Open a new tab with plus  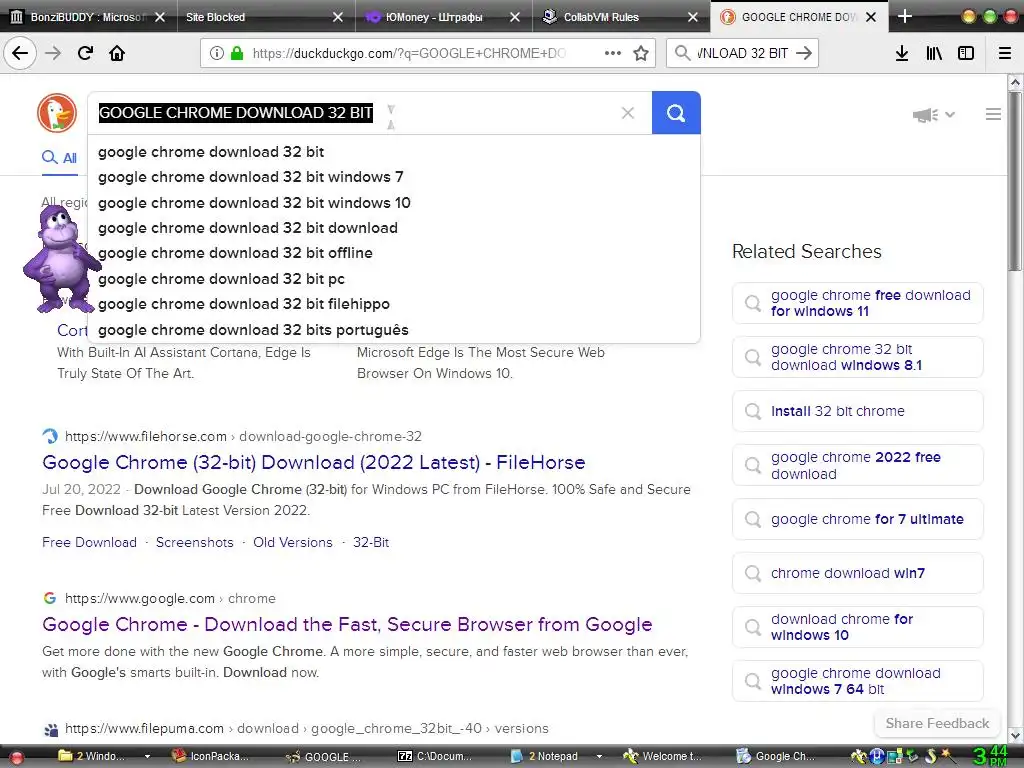(904, 16)
